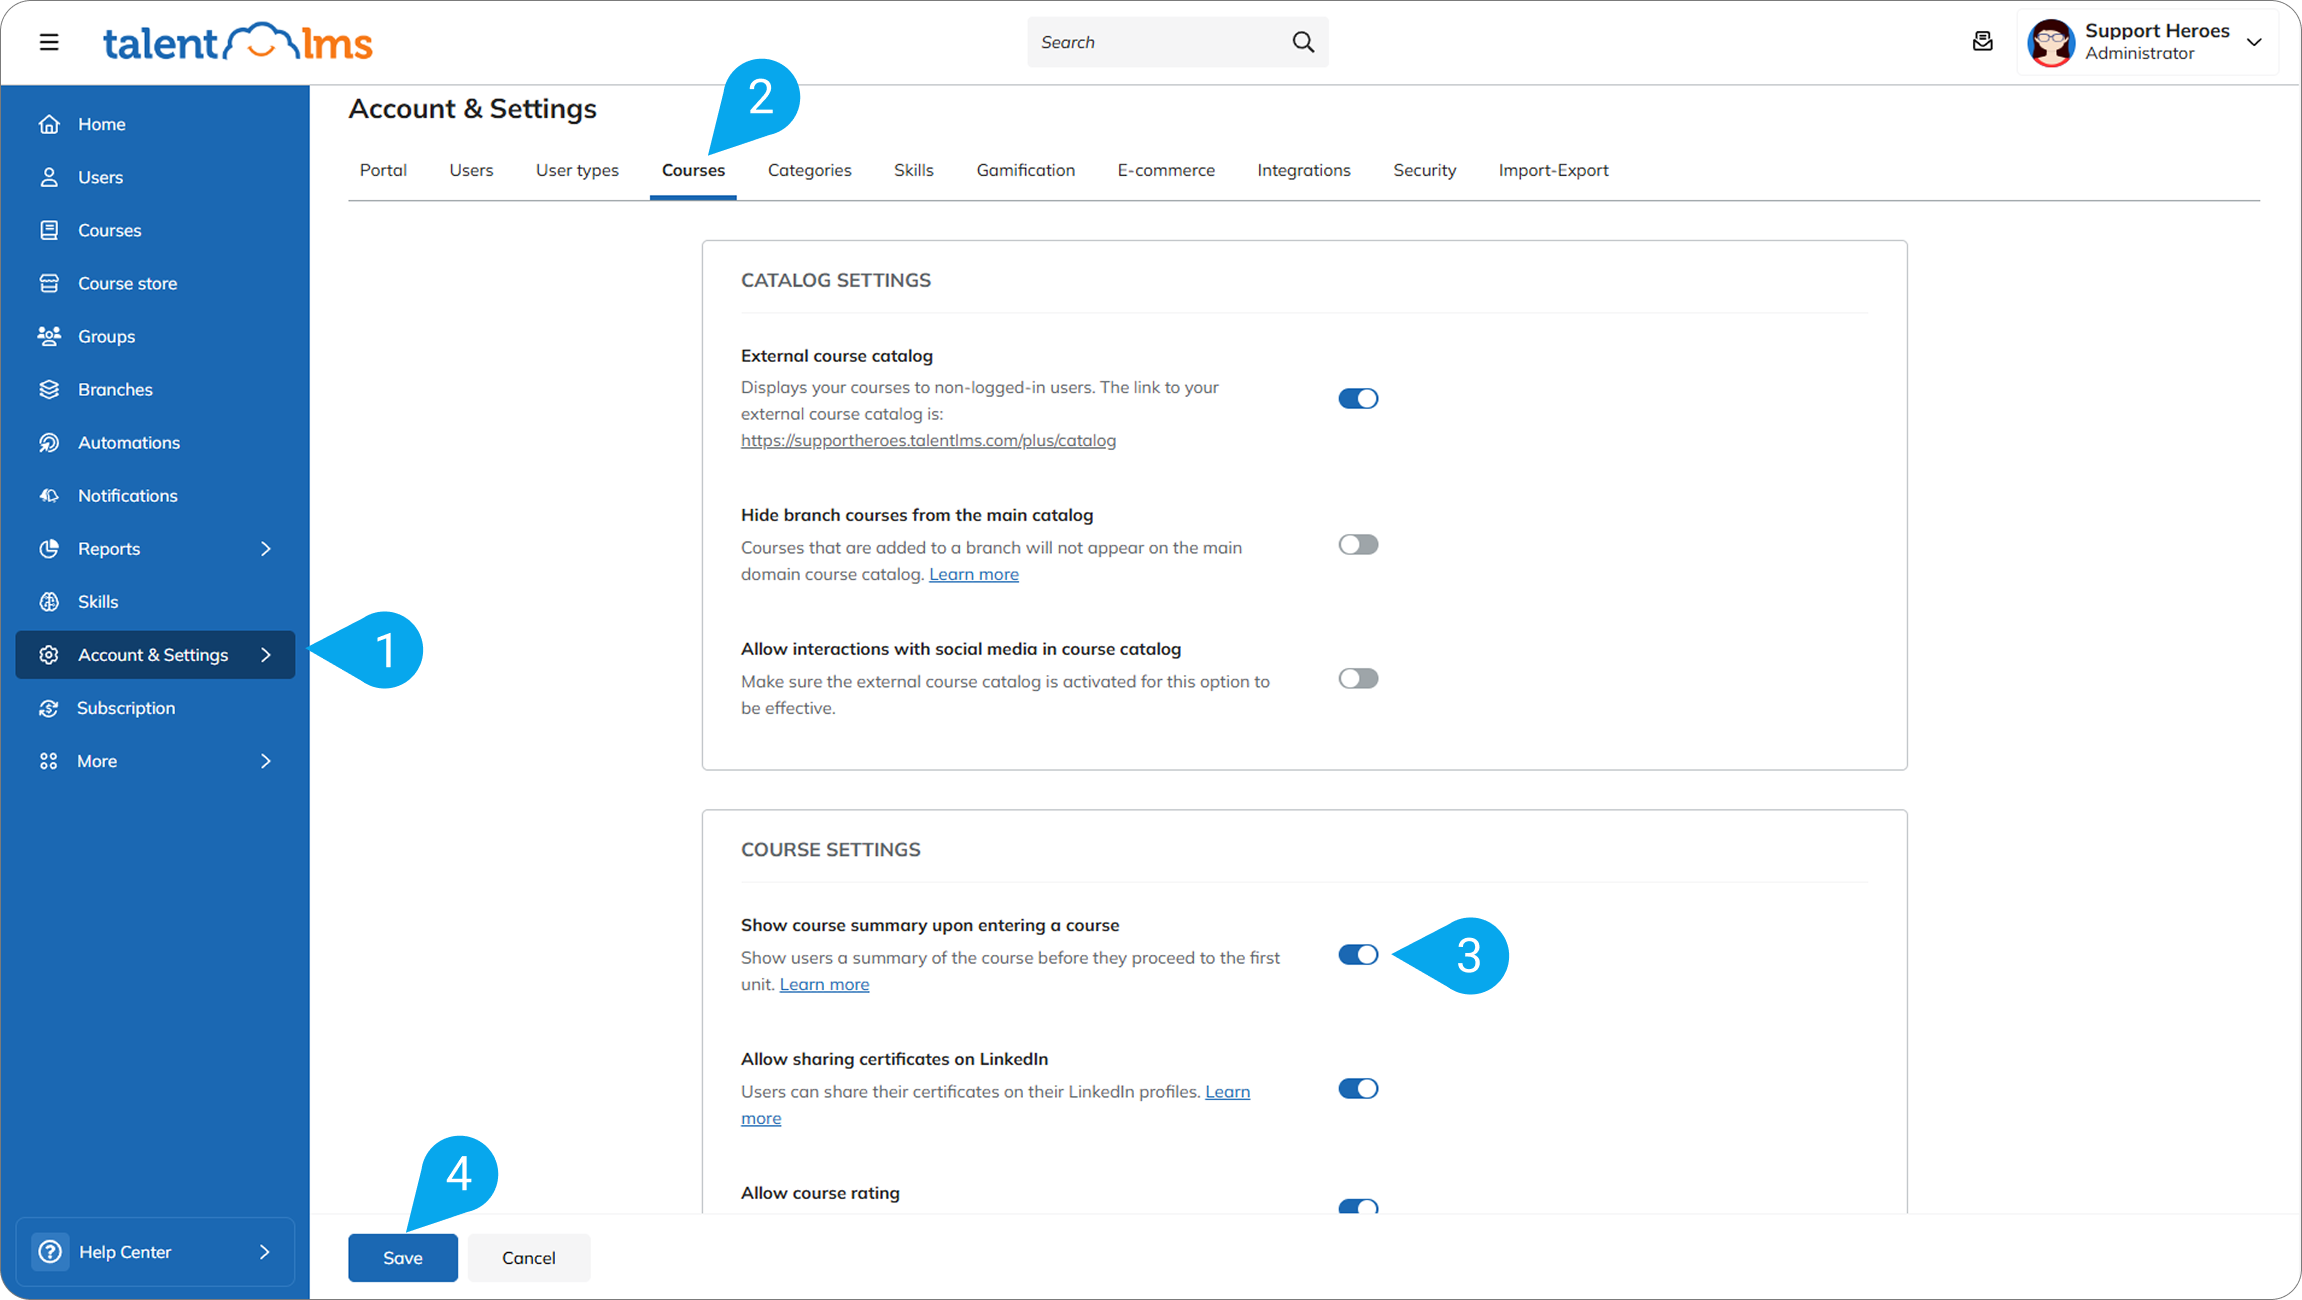Viewport: 2302px width, 1300px height.
Task: Click the Course store icon
Action: (49, 283)
